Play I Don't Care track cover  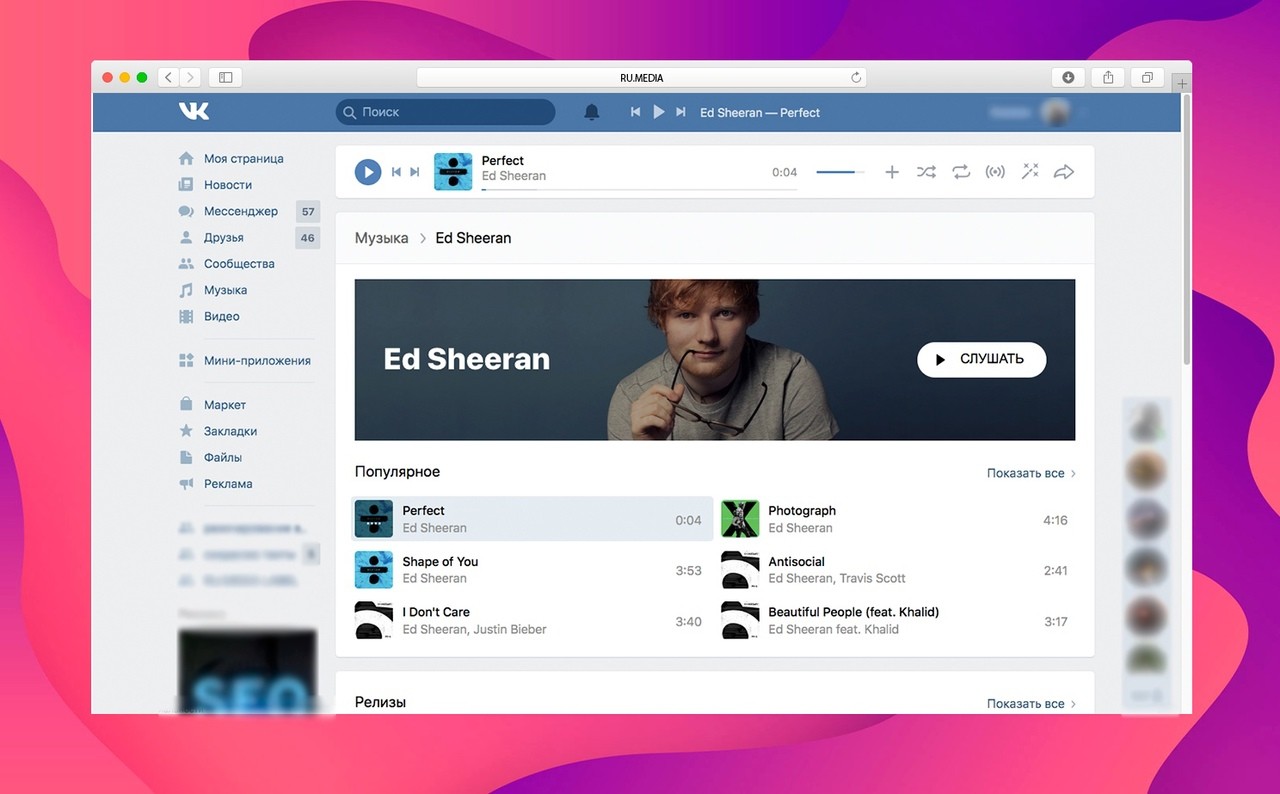tap(374, 620)
